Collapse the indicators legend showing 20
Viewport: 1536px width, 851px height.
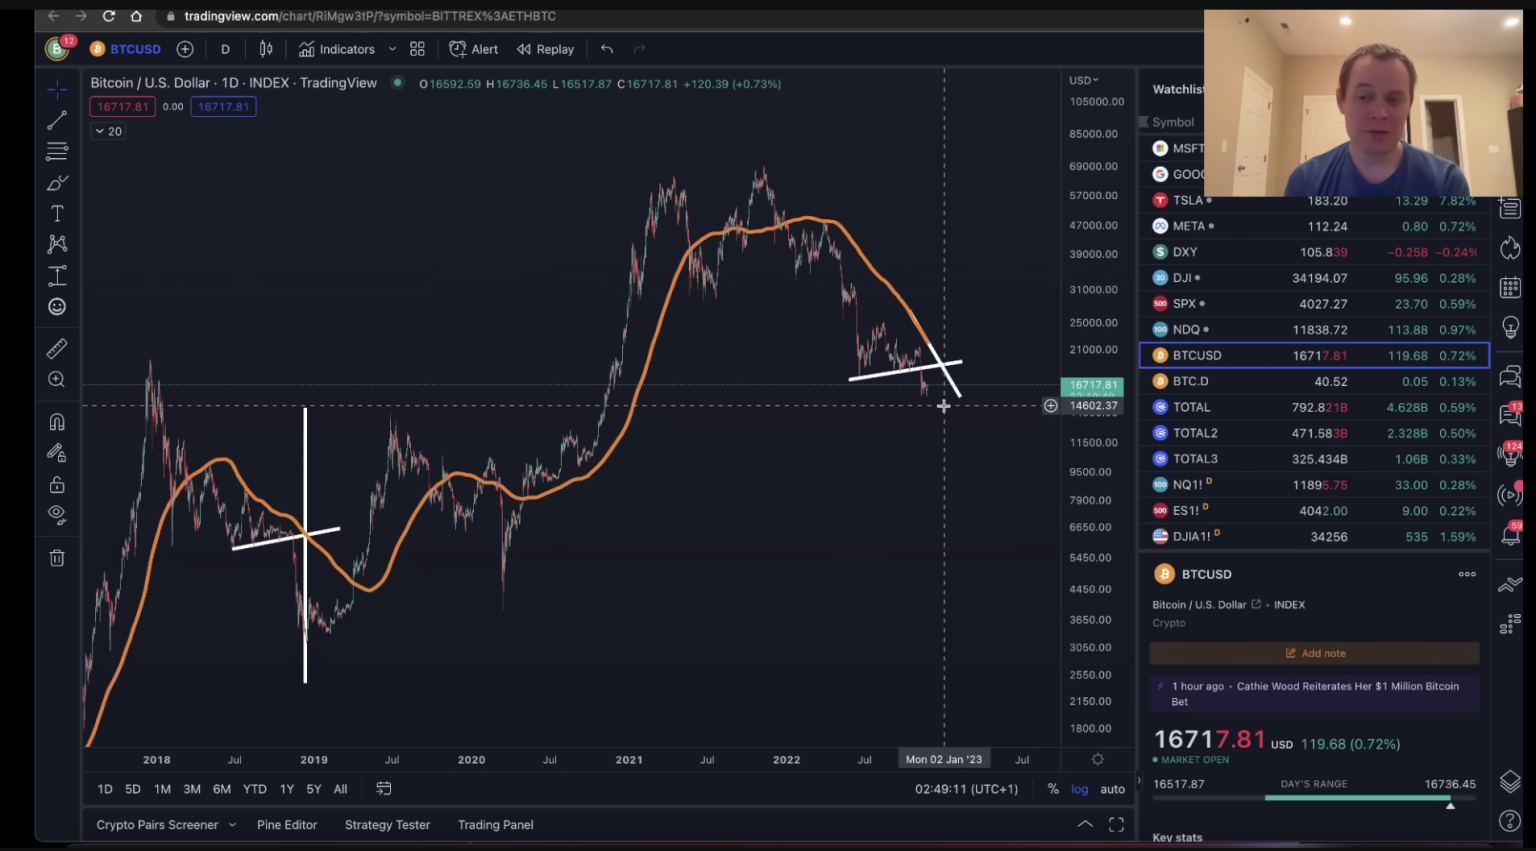click(108, 131)
